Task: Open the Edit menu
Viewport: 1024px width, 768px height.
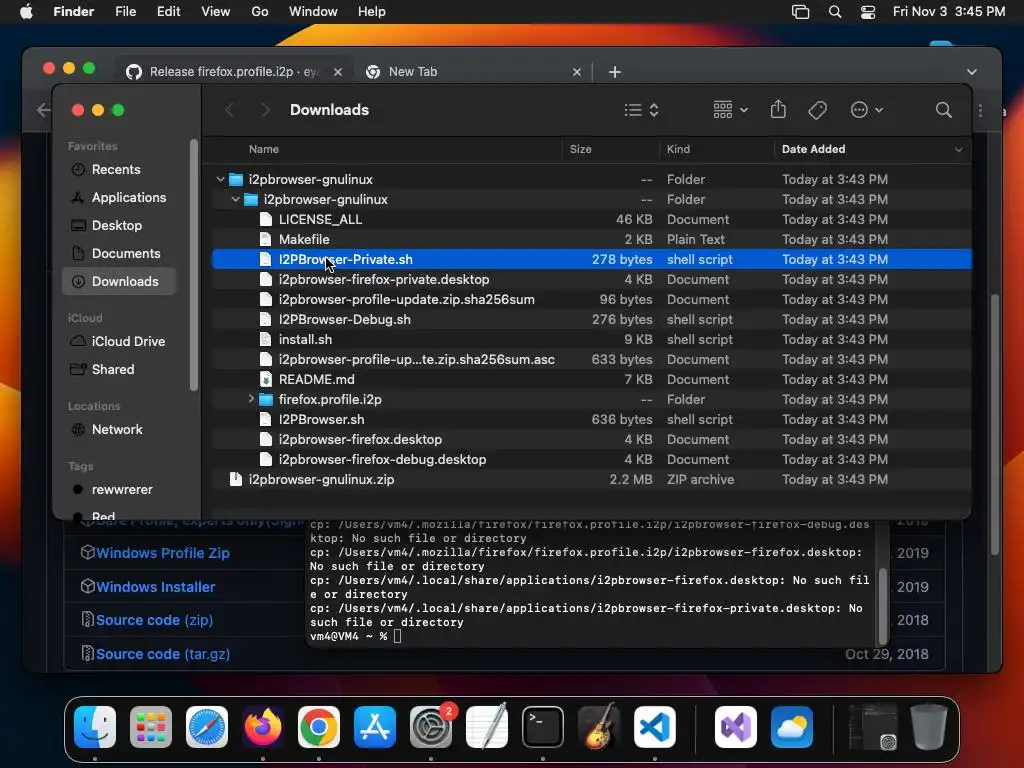Action: pos(168,12)
